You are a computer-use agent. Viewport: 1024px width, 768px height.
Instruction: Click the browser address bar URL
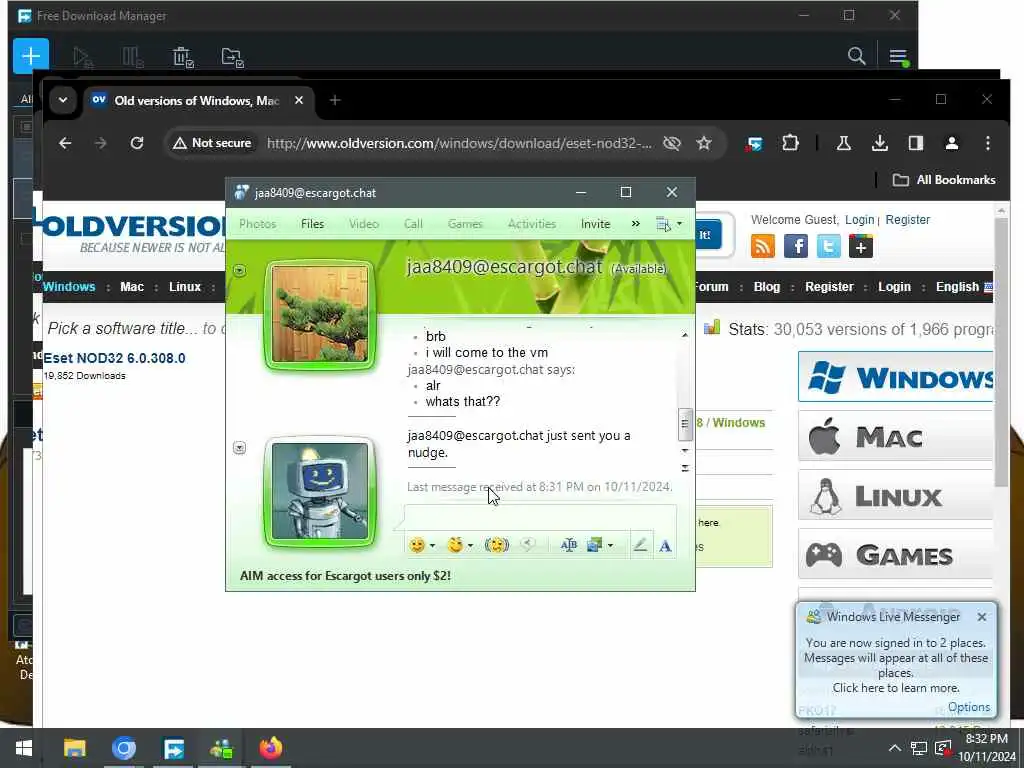(459, 143)
